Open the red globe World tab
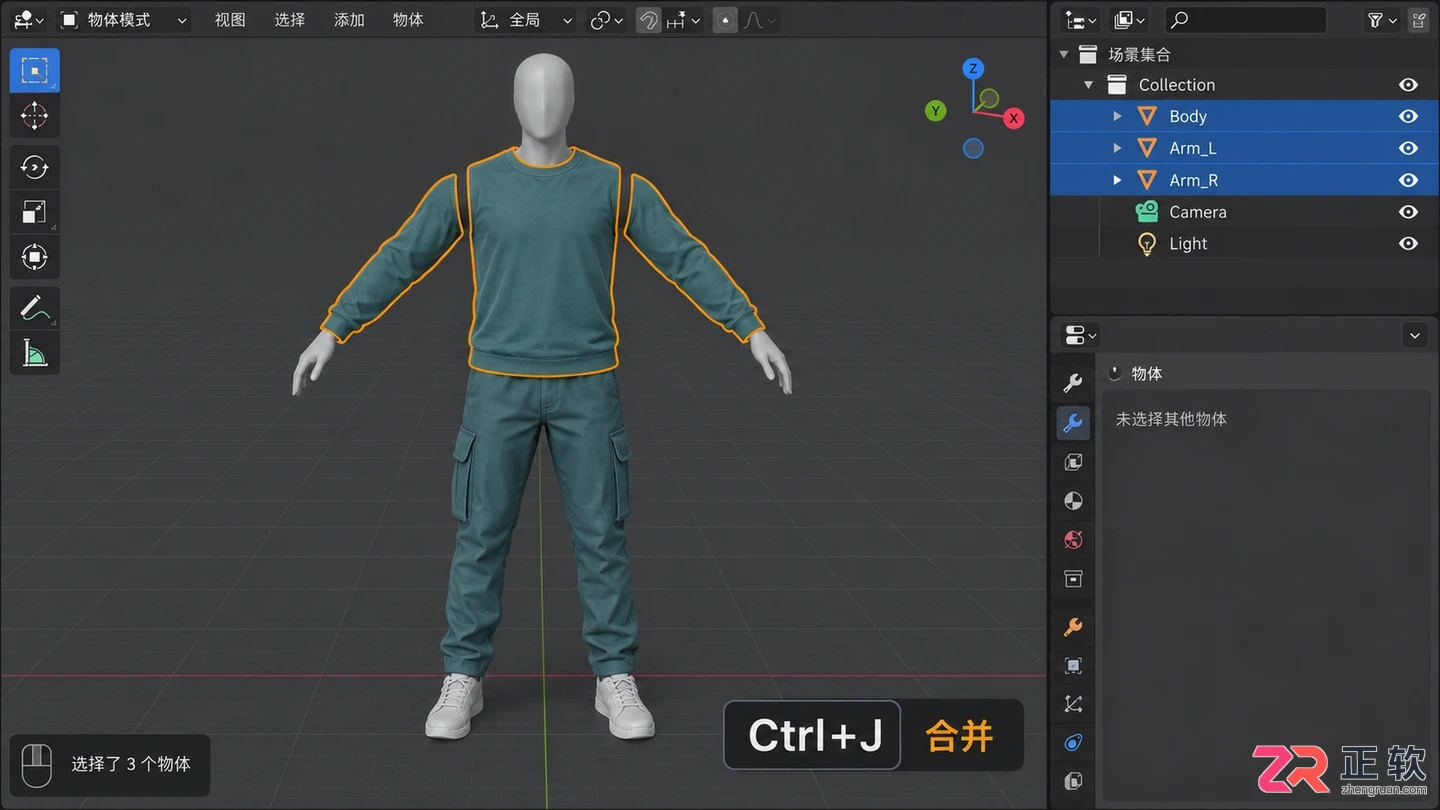 click(1073, 540)
